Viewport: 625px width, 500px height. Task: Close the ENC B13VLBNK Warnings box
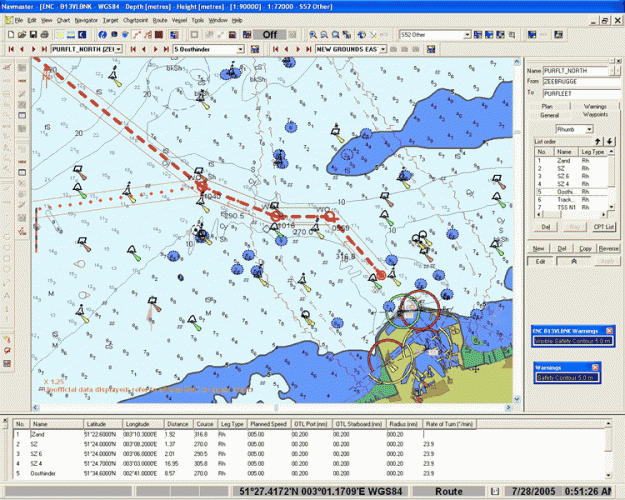click(609, 331)
